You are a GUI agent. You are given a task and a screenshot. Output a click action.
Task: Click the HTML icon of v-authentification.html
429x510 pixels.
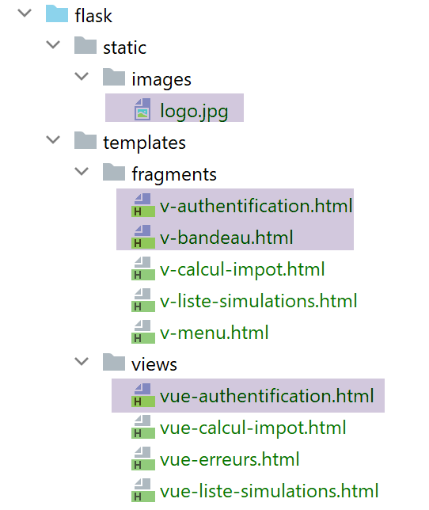pos(143,205)
